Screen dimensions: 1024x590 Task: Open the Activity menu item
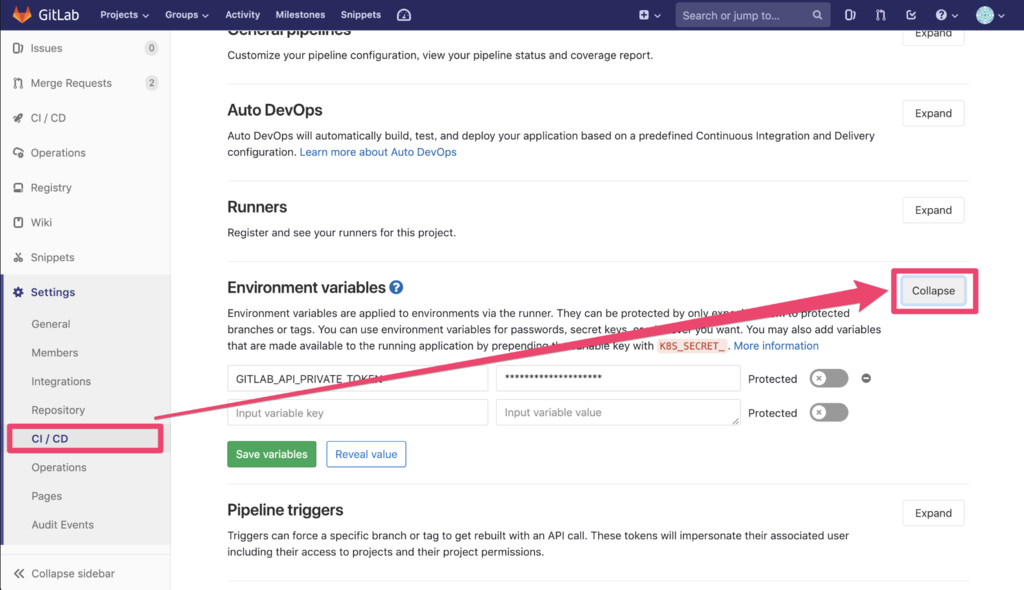point(242,14)
